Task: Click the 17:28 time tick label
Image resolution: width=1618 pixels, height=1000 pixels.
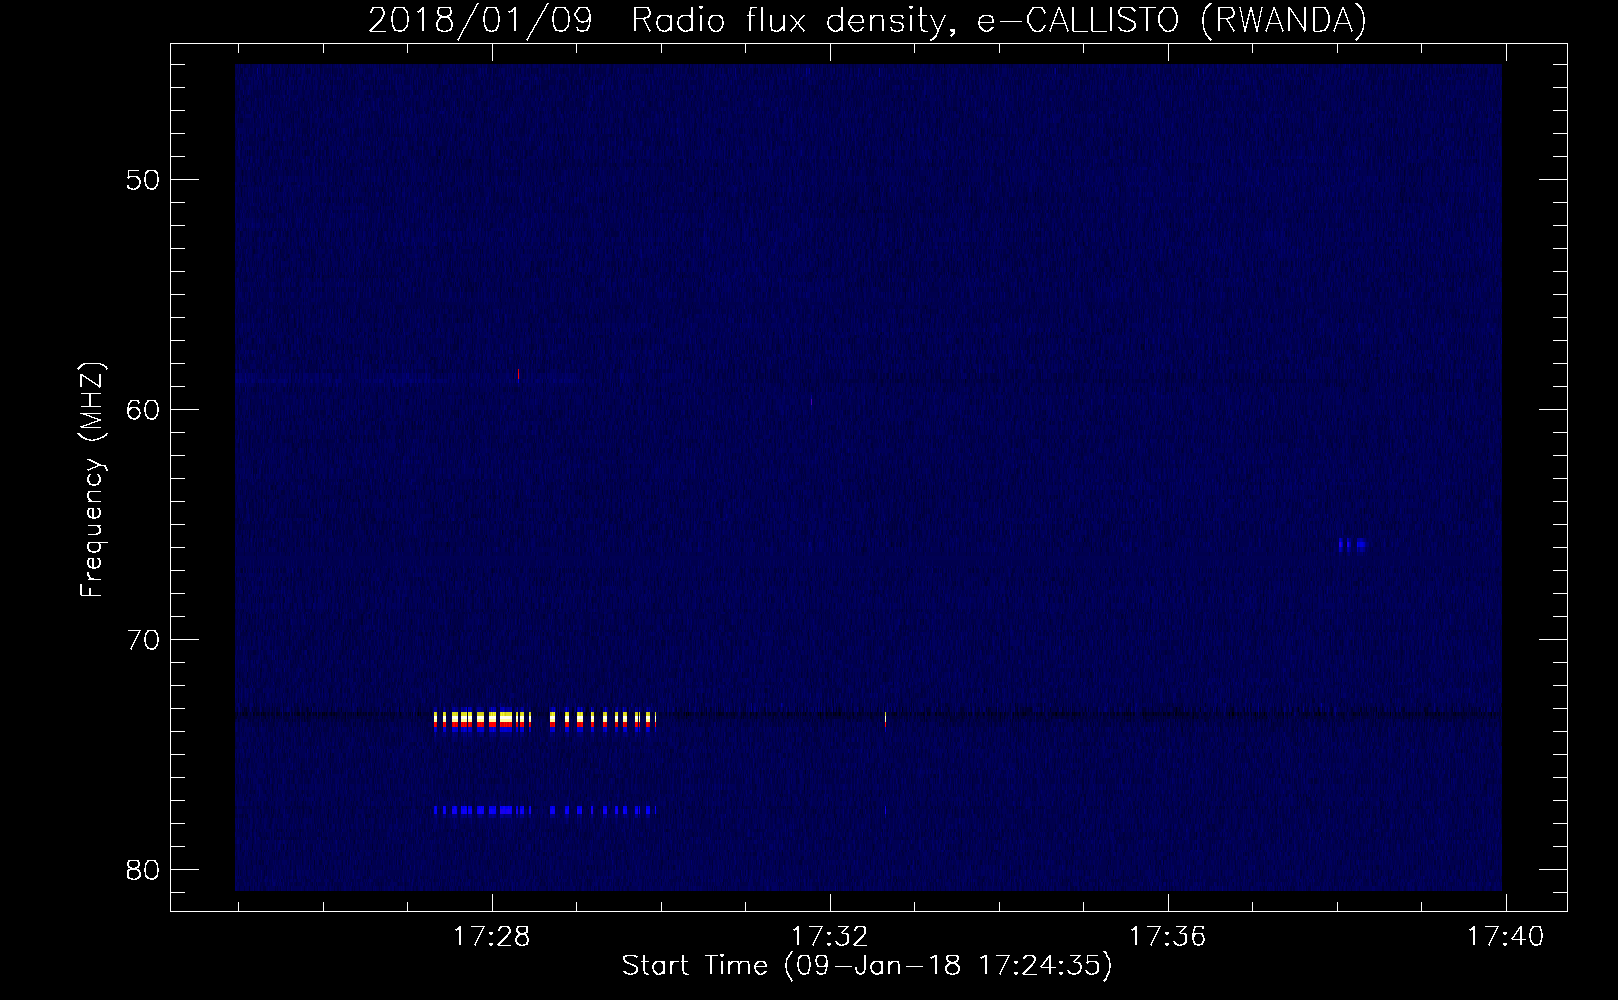Action: pos(491,937)
